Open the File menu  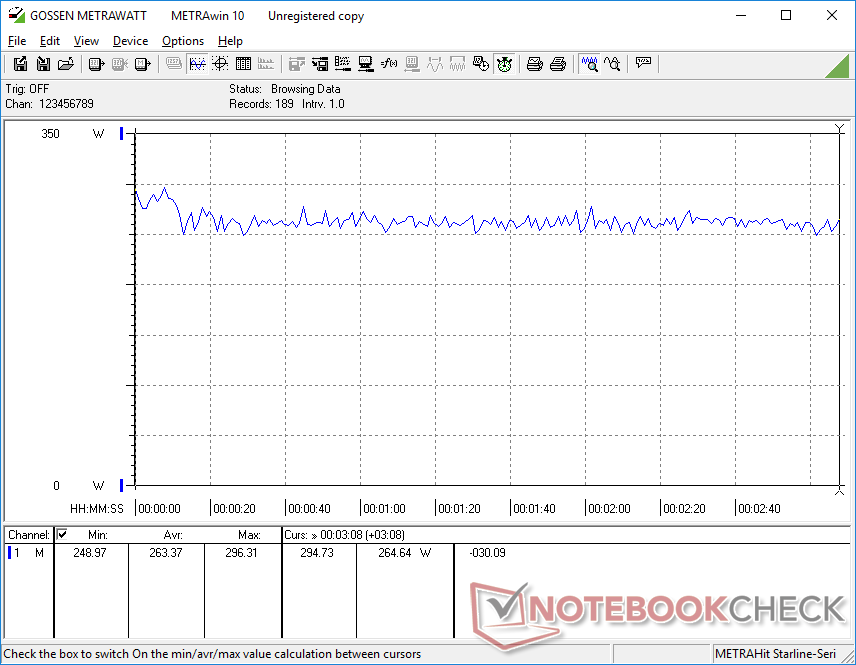click(17, 41)
